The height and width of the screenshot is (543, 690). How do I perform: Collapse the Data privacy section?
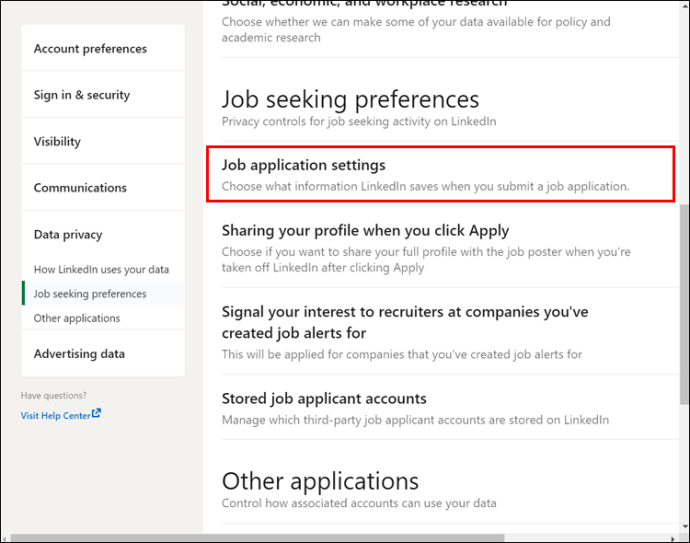pos(68,235)
